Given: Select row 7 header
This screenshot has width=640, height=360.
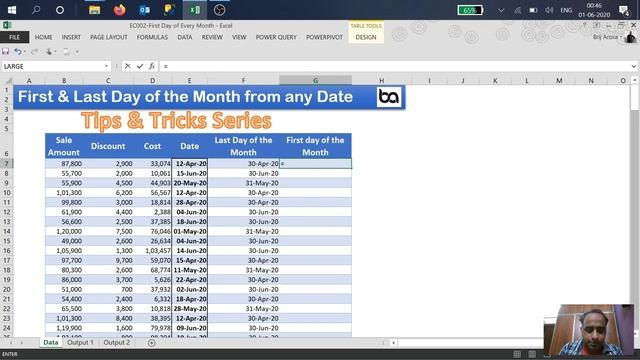Looking at the screenshot, I should [x=7, y=164].
